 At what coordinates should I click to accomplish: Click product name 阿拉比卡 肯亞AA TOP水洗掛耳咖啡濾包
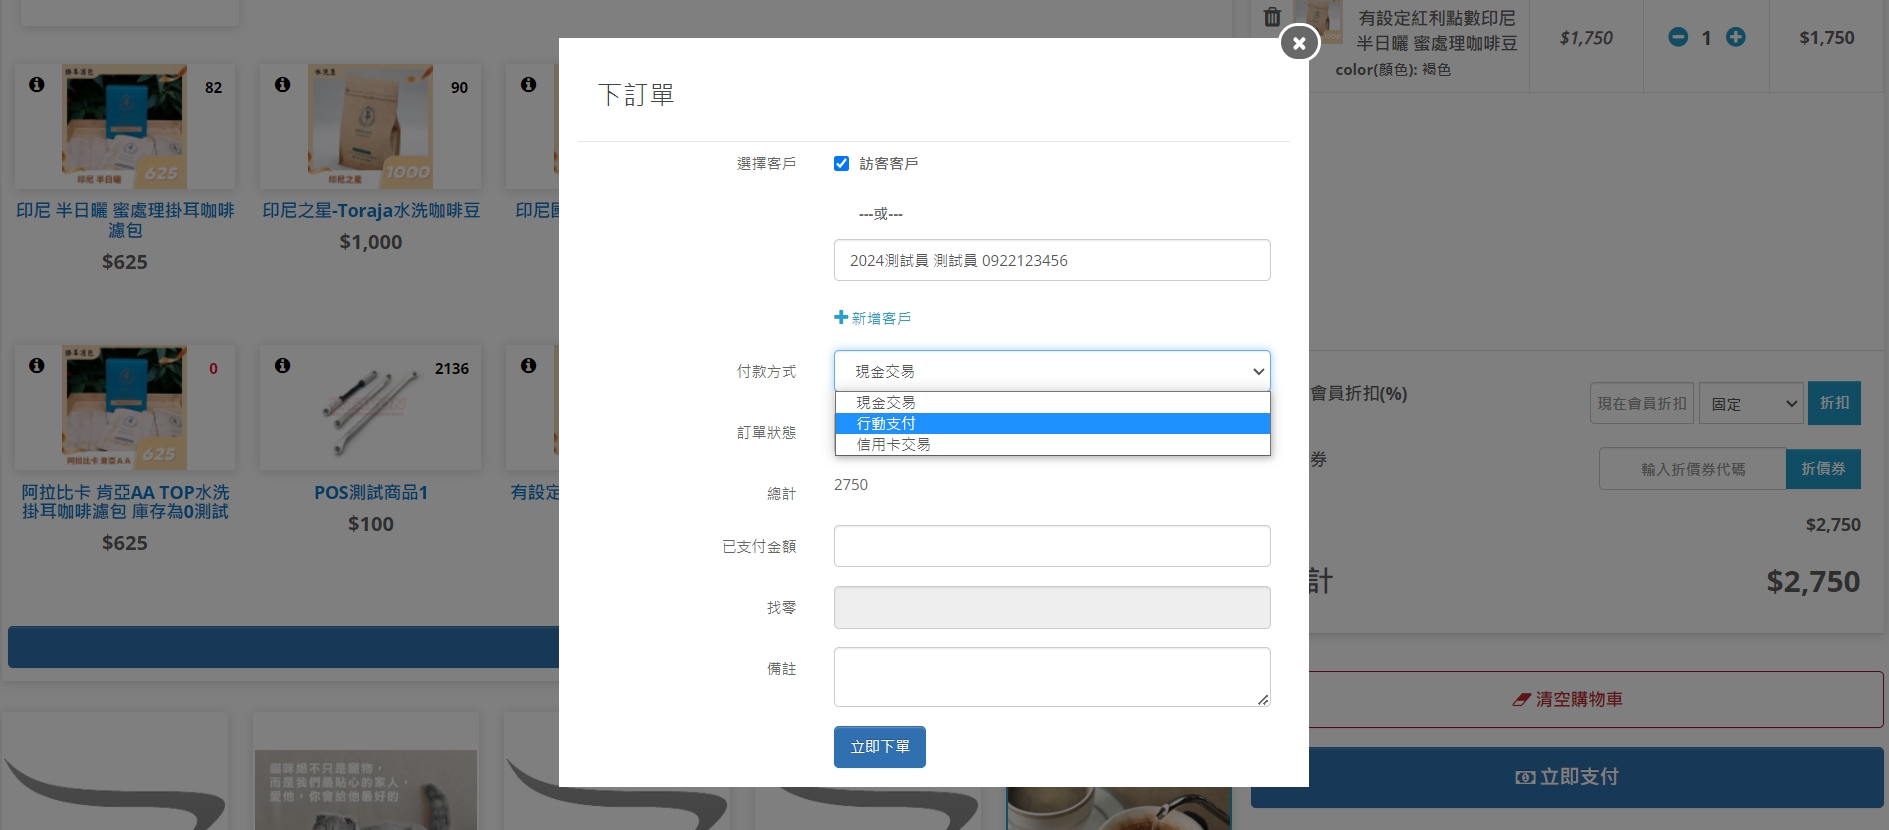tap(125, 502)
